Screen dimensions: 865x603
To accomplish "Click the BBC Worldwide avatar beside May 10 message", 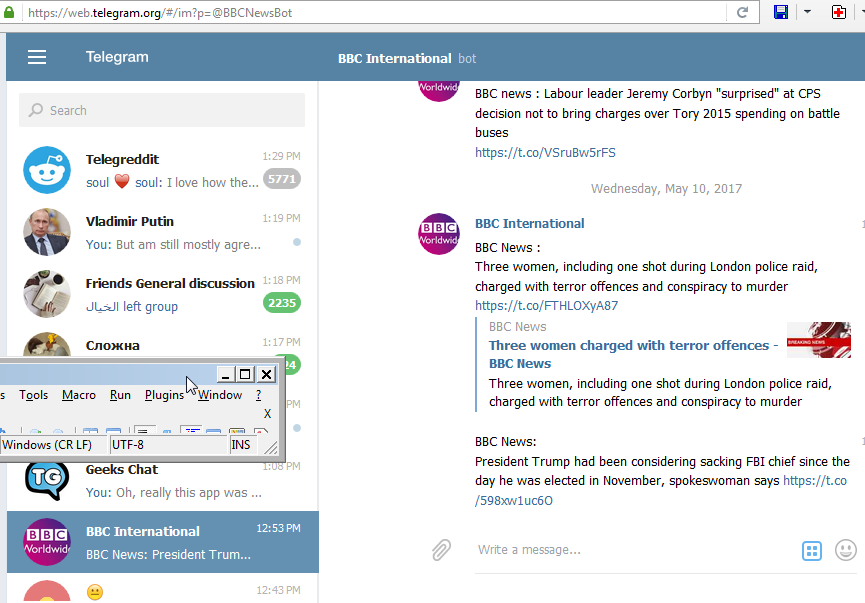I will pos(439,234).
